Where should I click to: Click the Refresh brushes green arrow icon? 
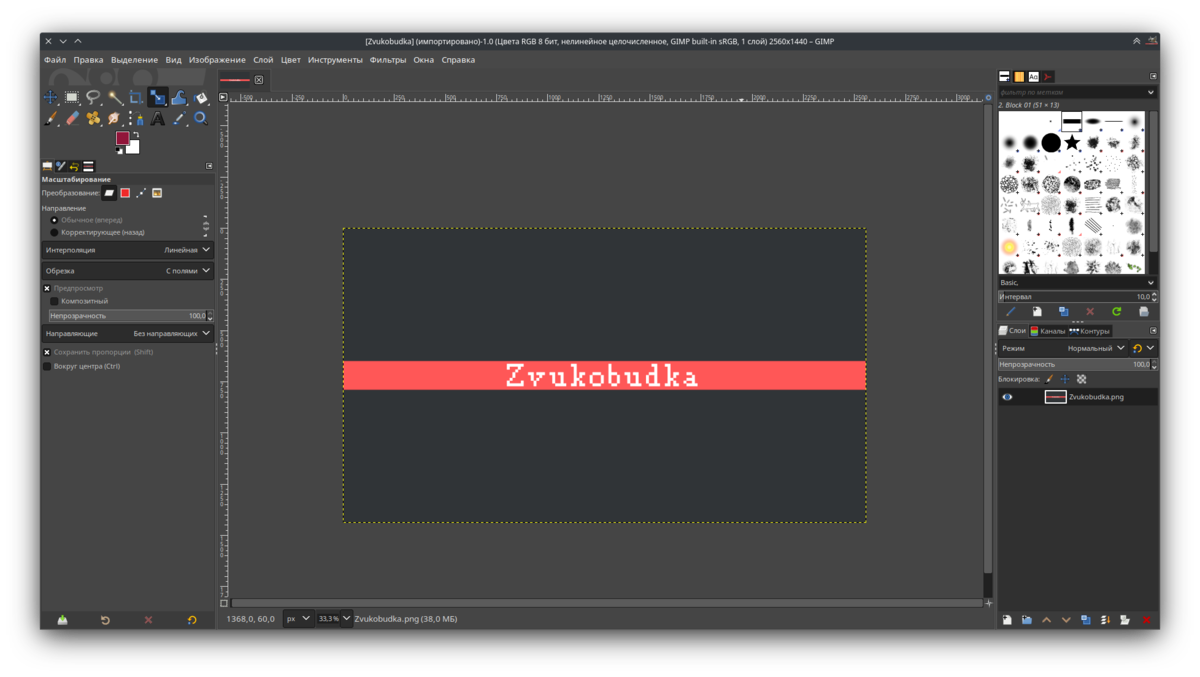[x=1117, y=312]
